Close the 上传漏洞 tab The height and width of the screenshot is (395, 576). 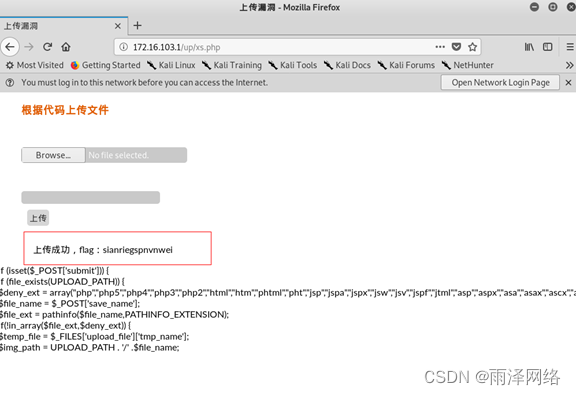point(118,26)
